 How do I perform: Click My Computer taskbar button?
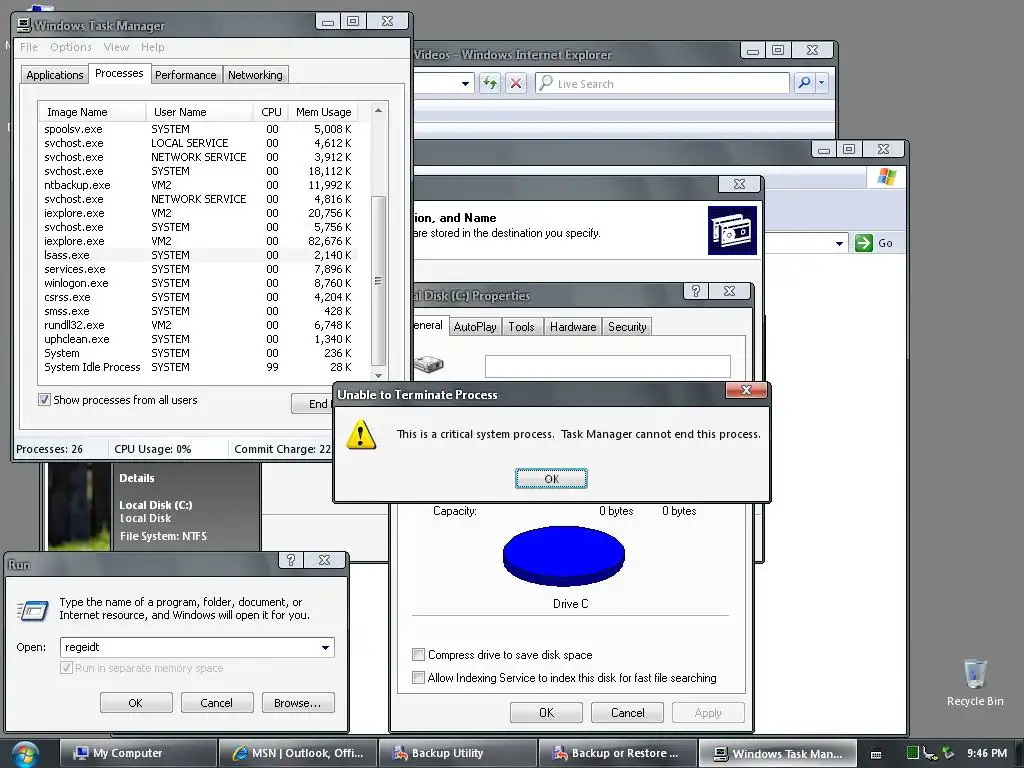pos(138,753)
